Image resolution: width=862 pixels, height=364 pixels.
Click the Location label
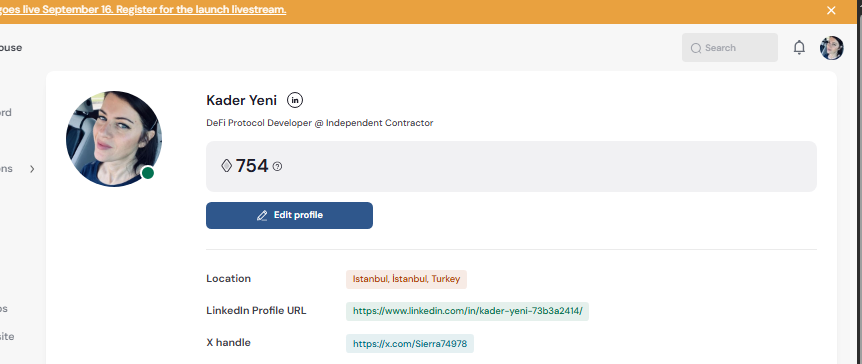pyautogui.click(x=228, y=278)
